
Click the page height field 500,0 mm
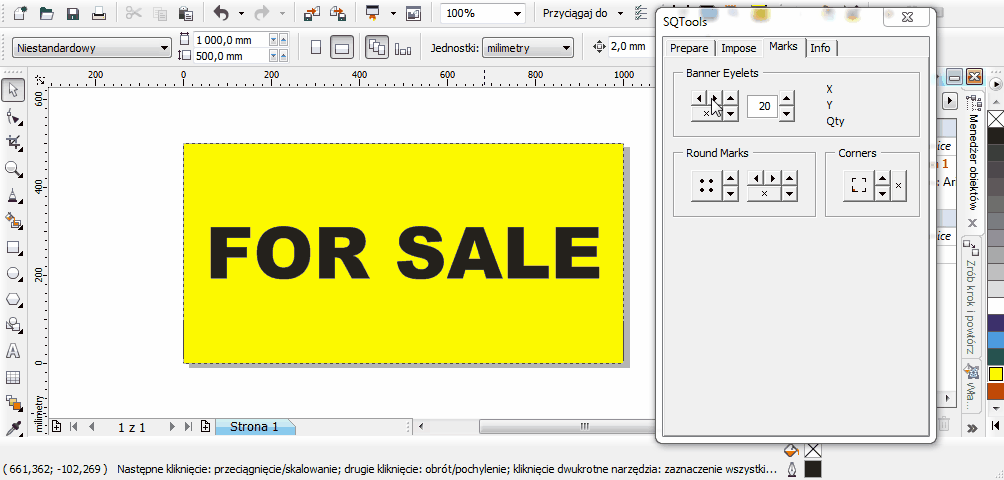(231, 56)
